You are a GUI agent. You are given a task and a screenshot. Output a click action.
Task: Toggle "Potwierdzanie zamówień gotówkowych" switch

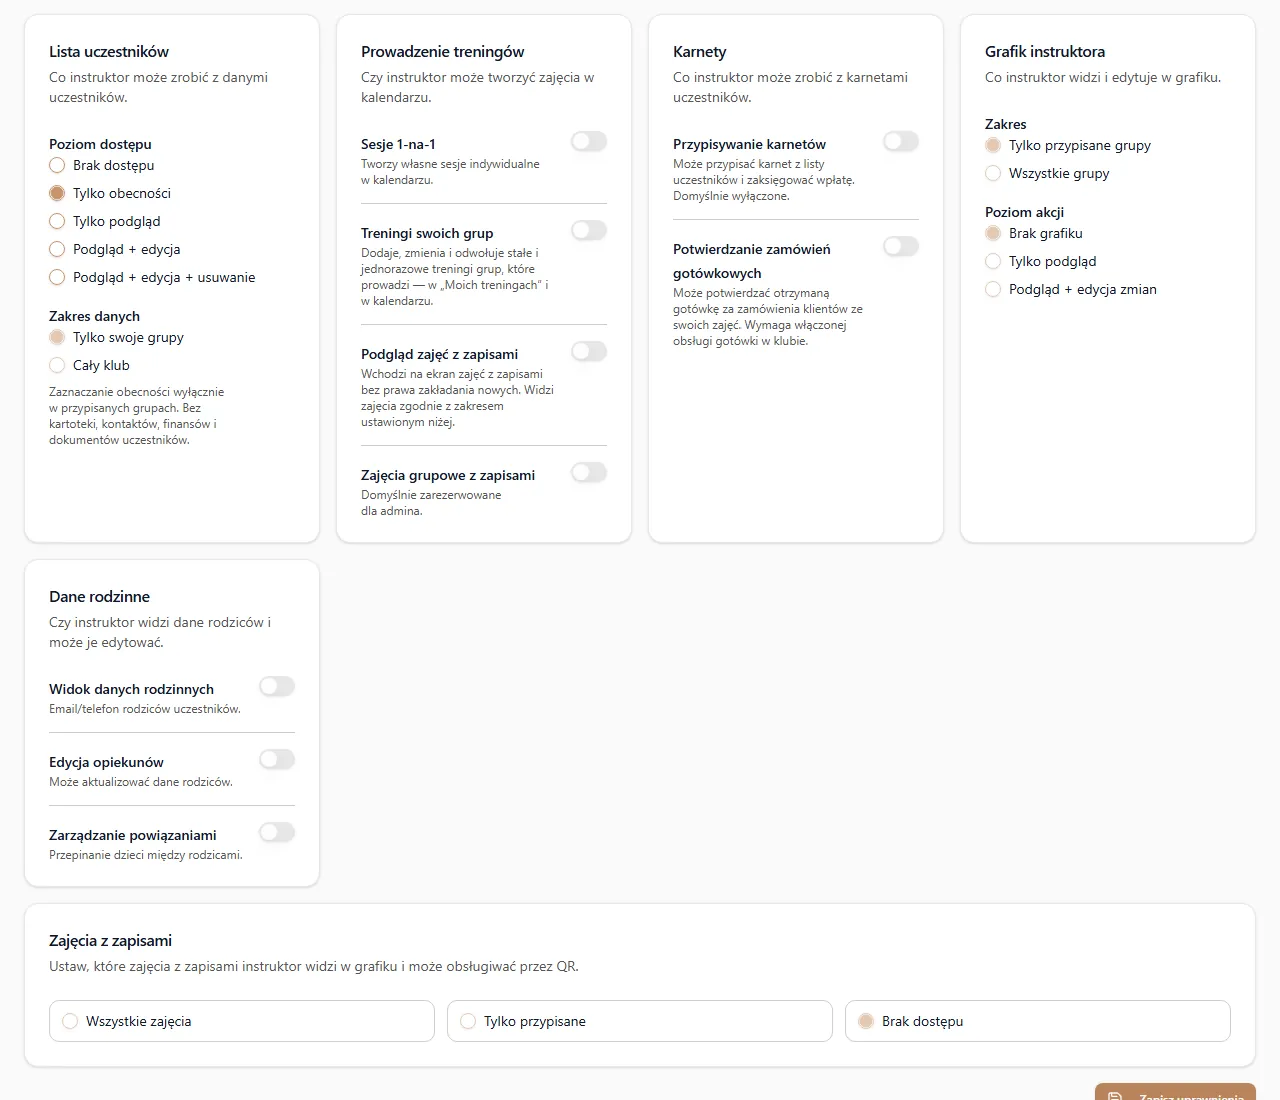[x=901, y=246]
